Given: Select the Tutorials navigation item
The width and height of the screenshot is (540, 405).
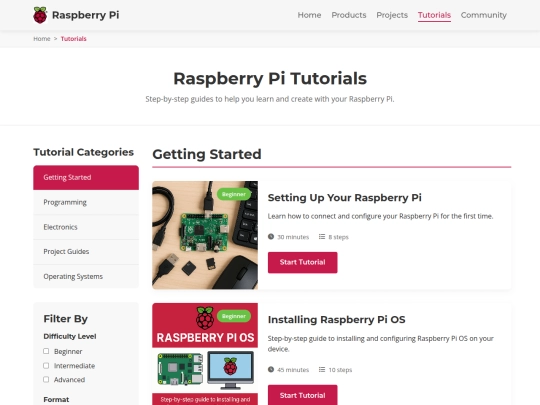Looking at the screenshot, I should (x=434, y=15).
